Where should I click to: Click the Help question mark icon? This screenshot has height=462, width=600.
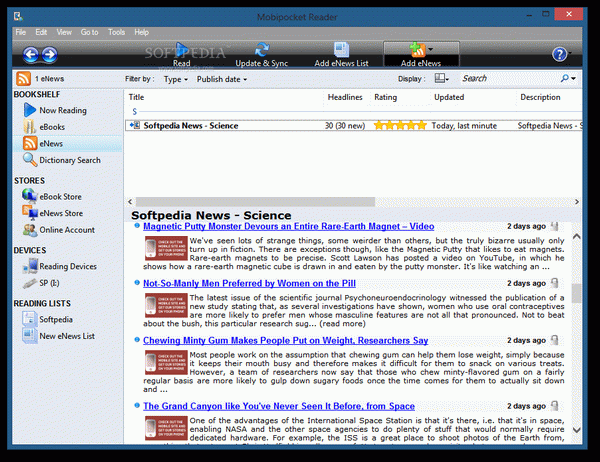click(x=559, y=54)
